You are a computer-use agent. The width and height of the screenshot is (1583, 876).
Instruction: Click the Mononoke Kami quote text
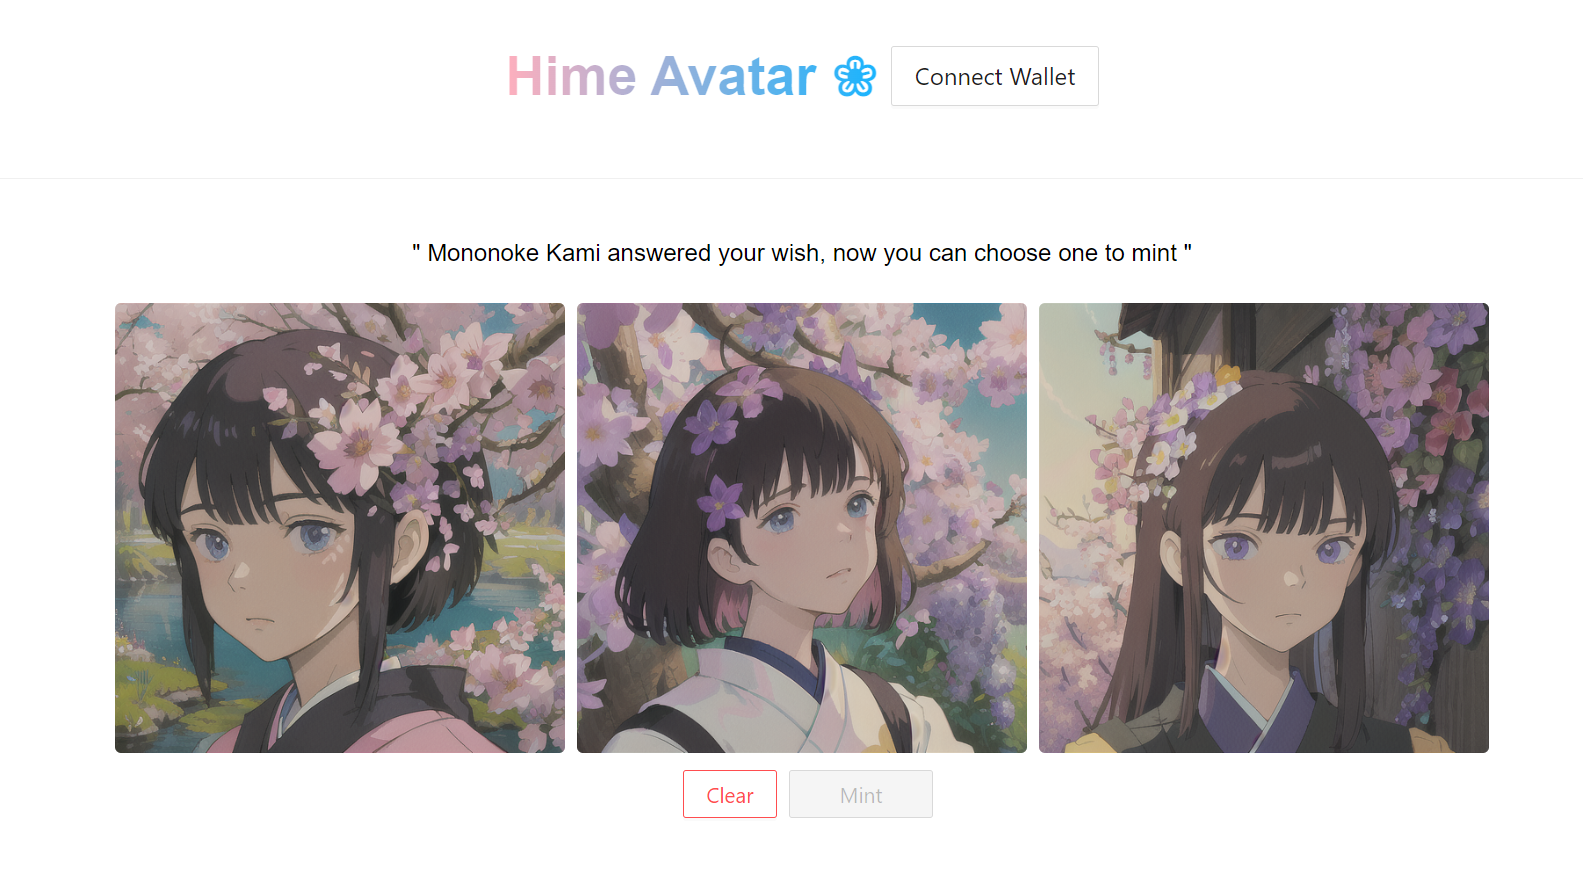[x=802, y=253]
